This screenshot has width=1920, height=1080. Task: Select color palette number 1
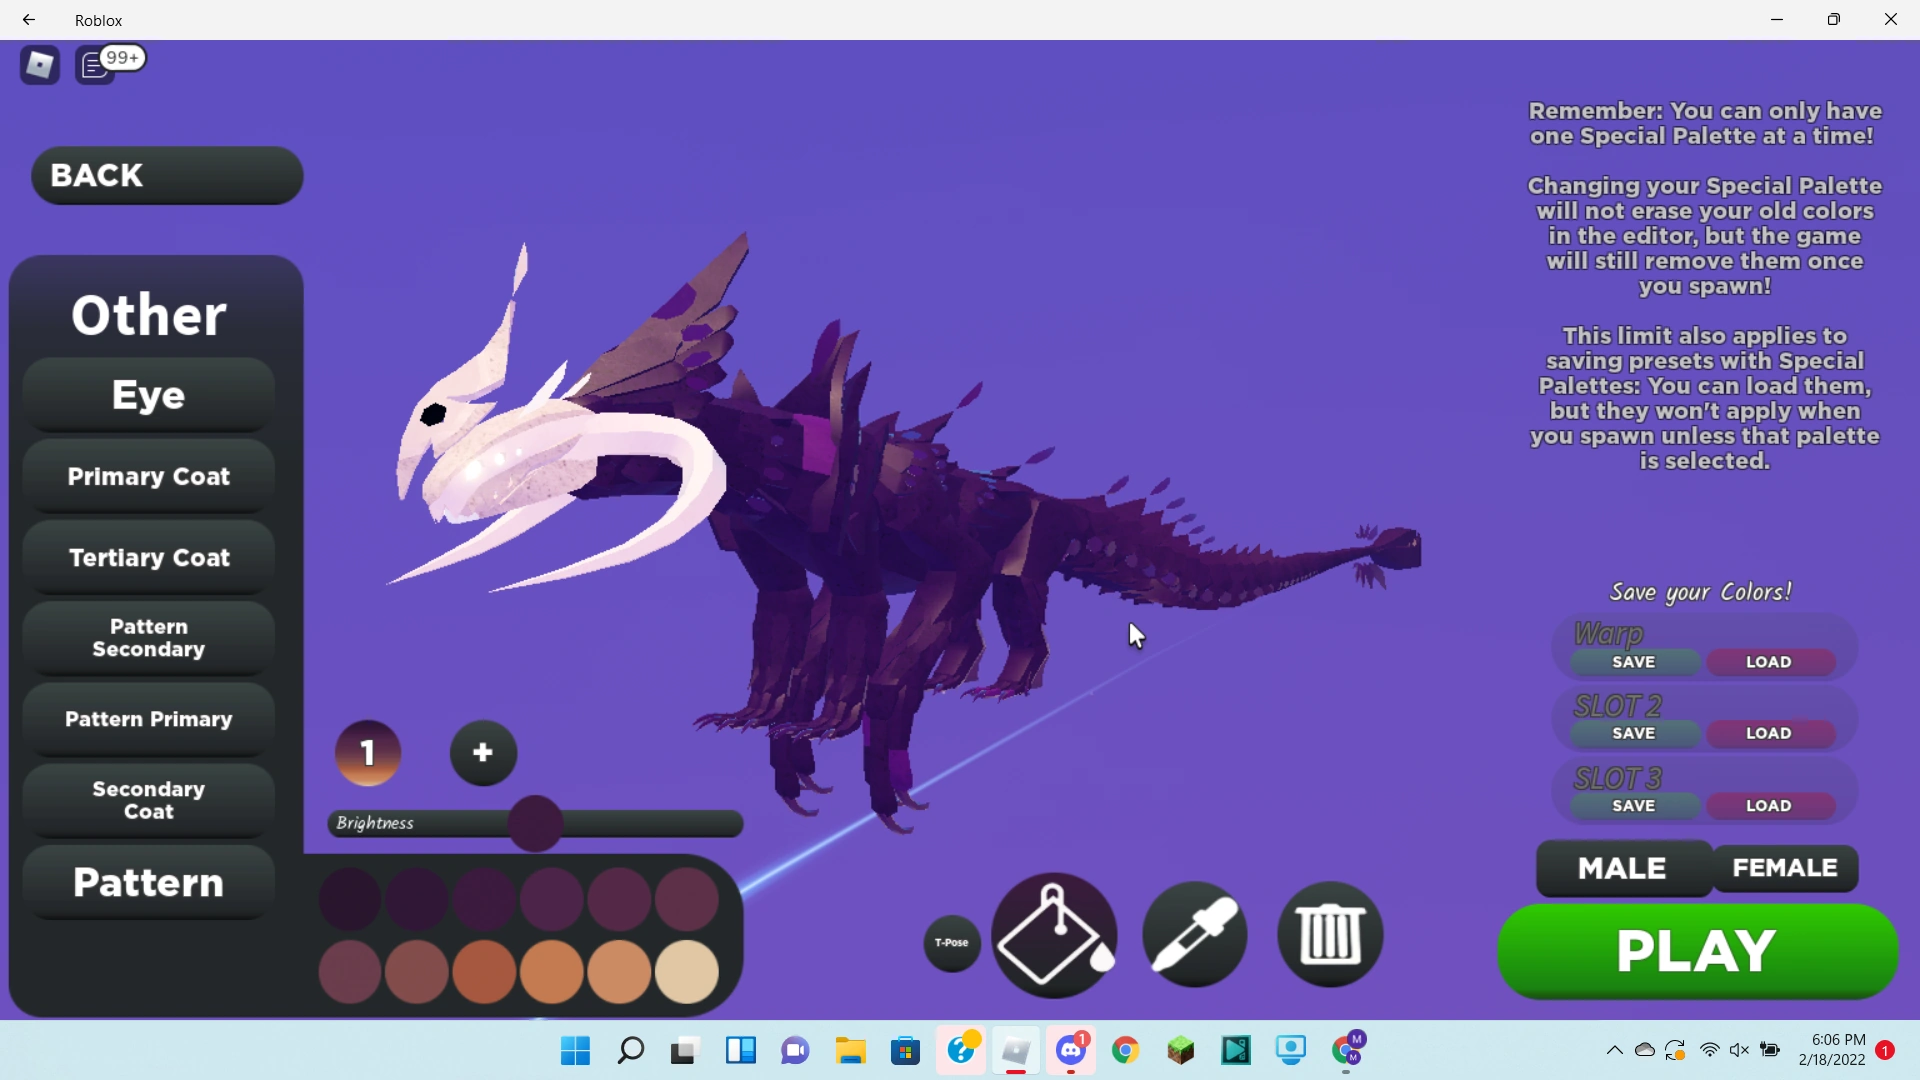[x=368, y=753]
